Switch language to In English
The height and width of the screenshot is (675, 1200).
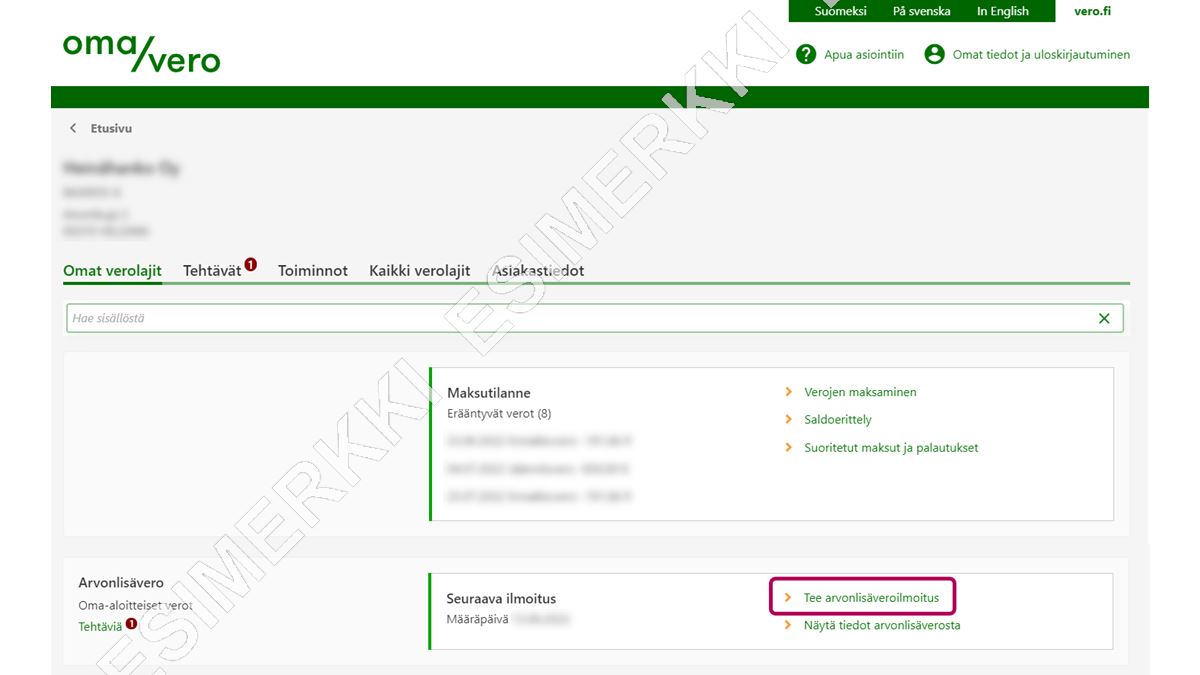click(x=1002, y=11)
